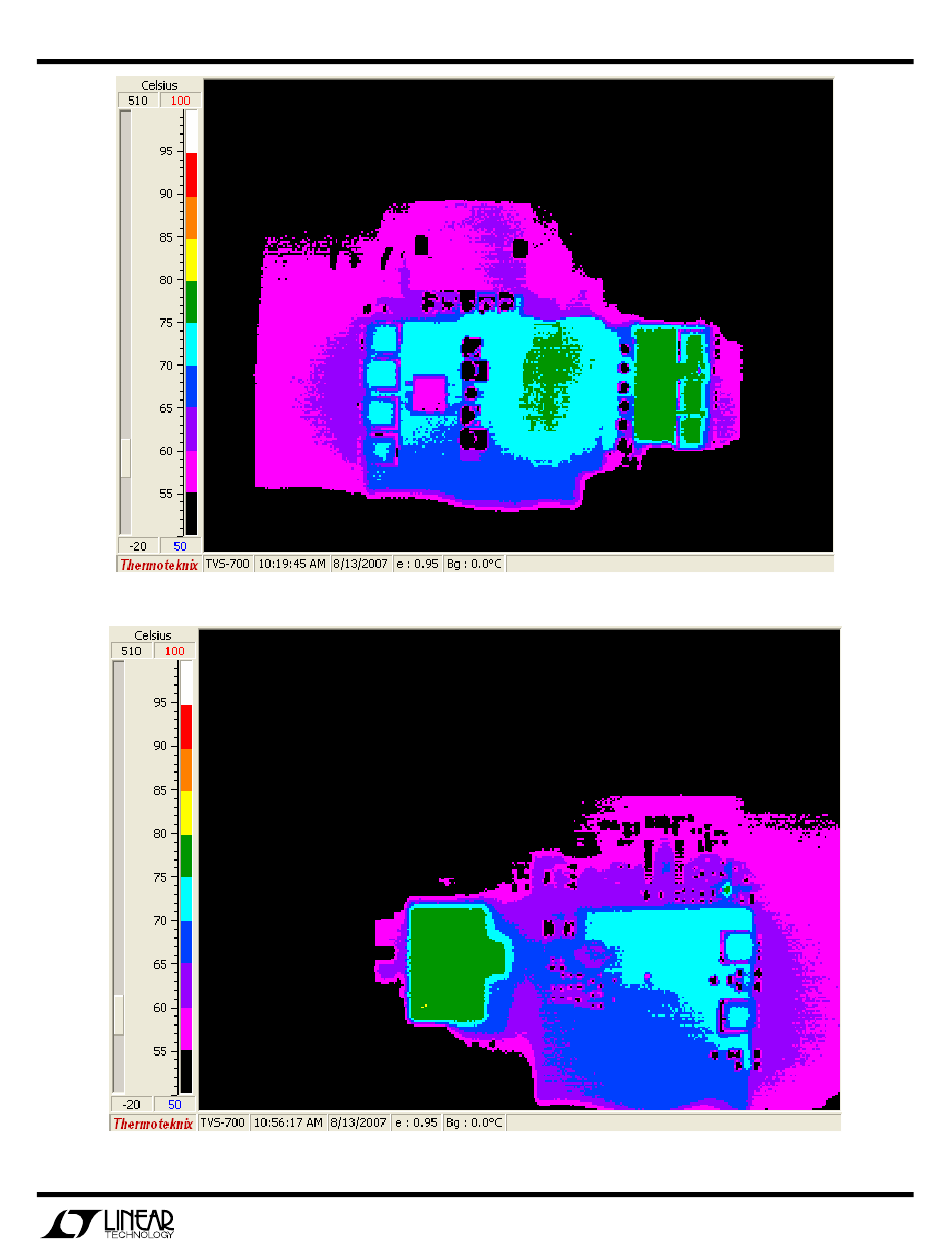Pick the orange 85-90 band in the 10:19:45 AM scale
Image resolution: width=950 pixels, height=1248 pixels.
coord(191,218)
